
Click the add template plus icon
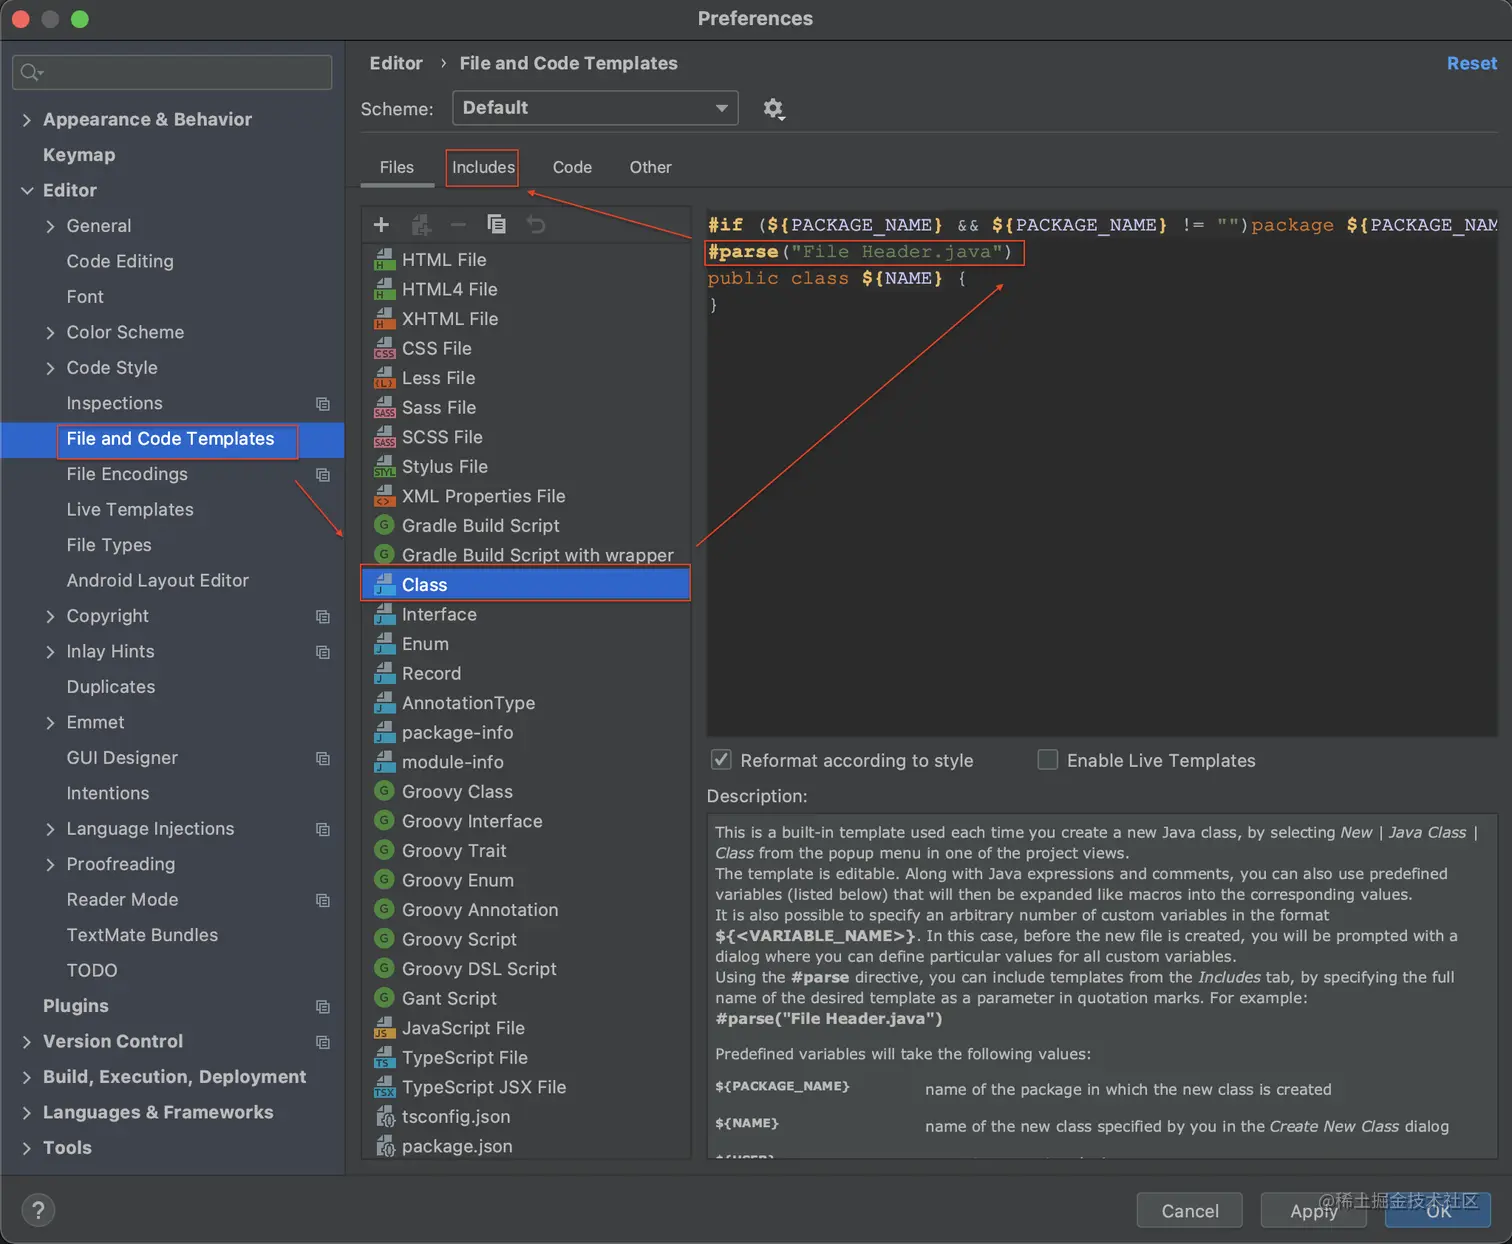point(381,224)
